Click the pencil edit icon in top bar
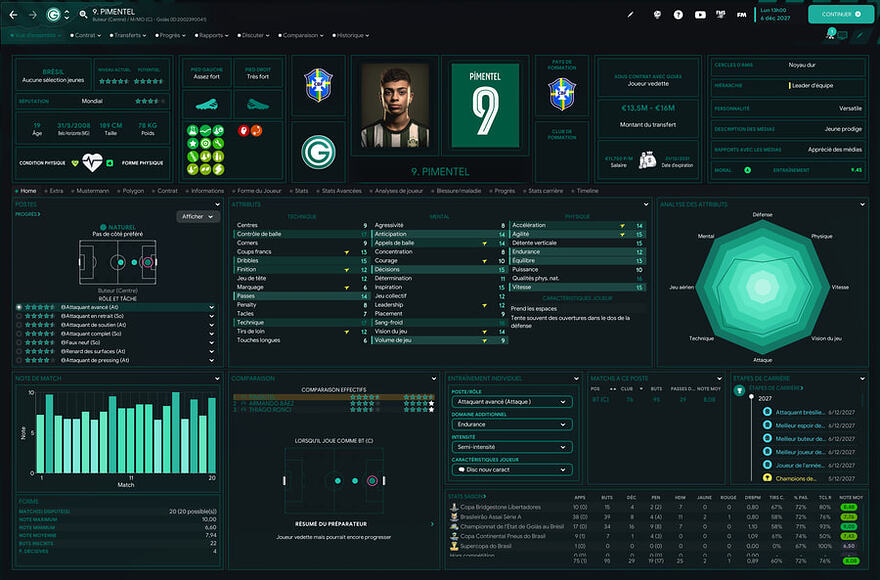The image size is (880, 580). (x=631, y=15)
